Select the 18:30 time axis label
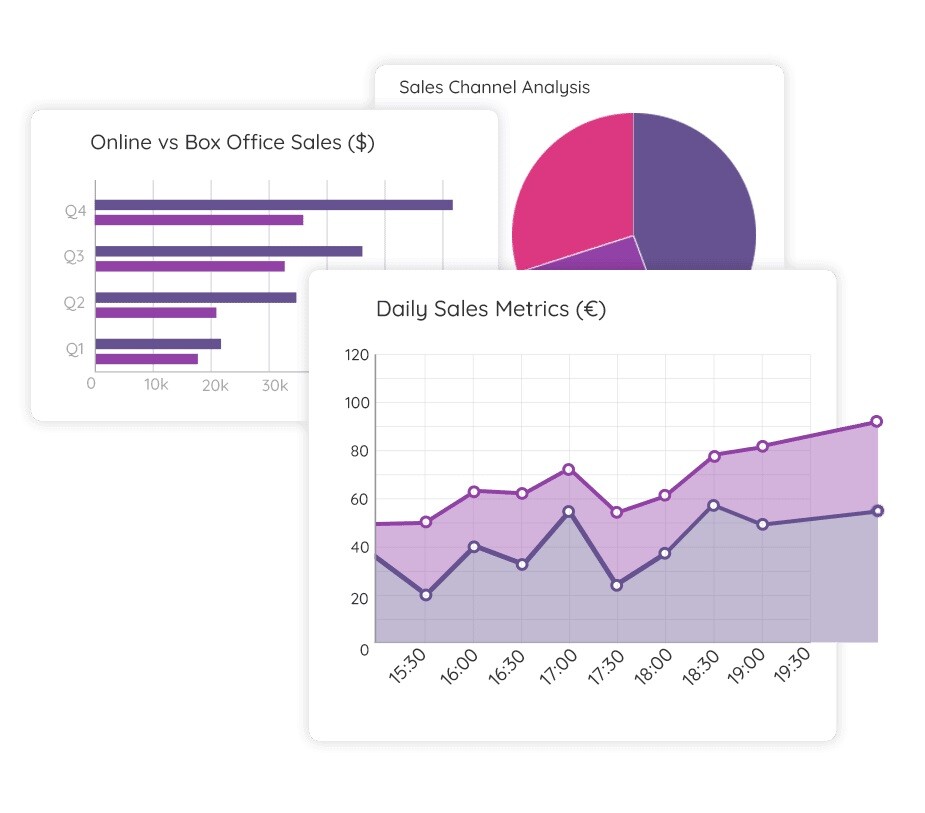Screen dimensions: 925x813 pyautogui.click(x=701, y=667)
